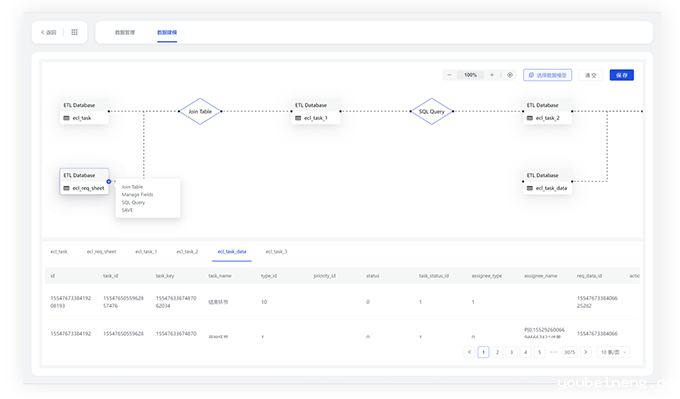The width and height of the screenshot is (680, 399).
Task: Open the rows-per-page dropdown
Action: (x=613, y=352)
